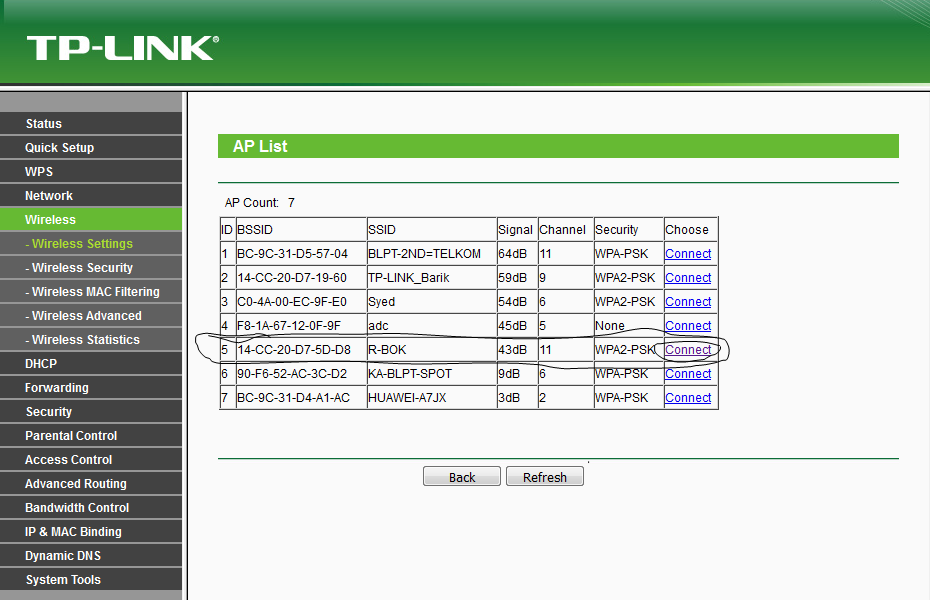Viewport: 930px width, 600px height.
Task: Connect to the adc network
Action: click(x=688, y=325)
